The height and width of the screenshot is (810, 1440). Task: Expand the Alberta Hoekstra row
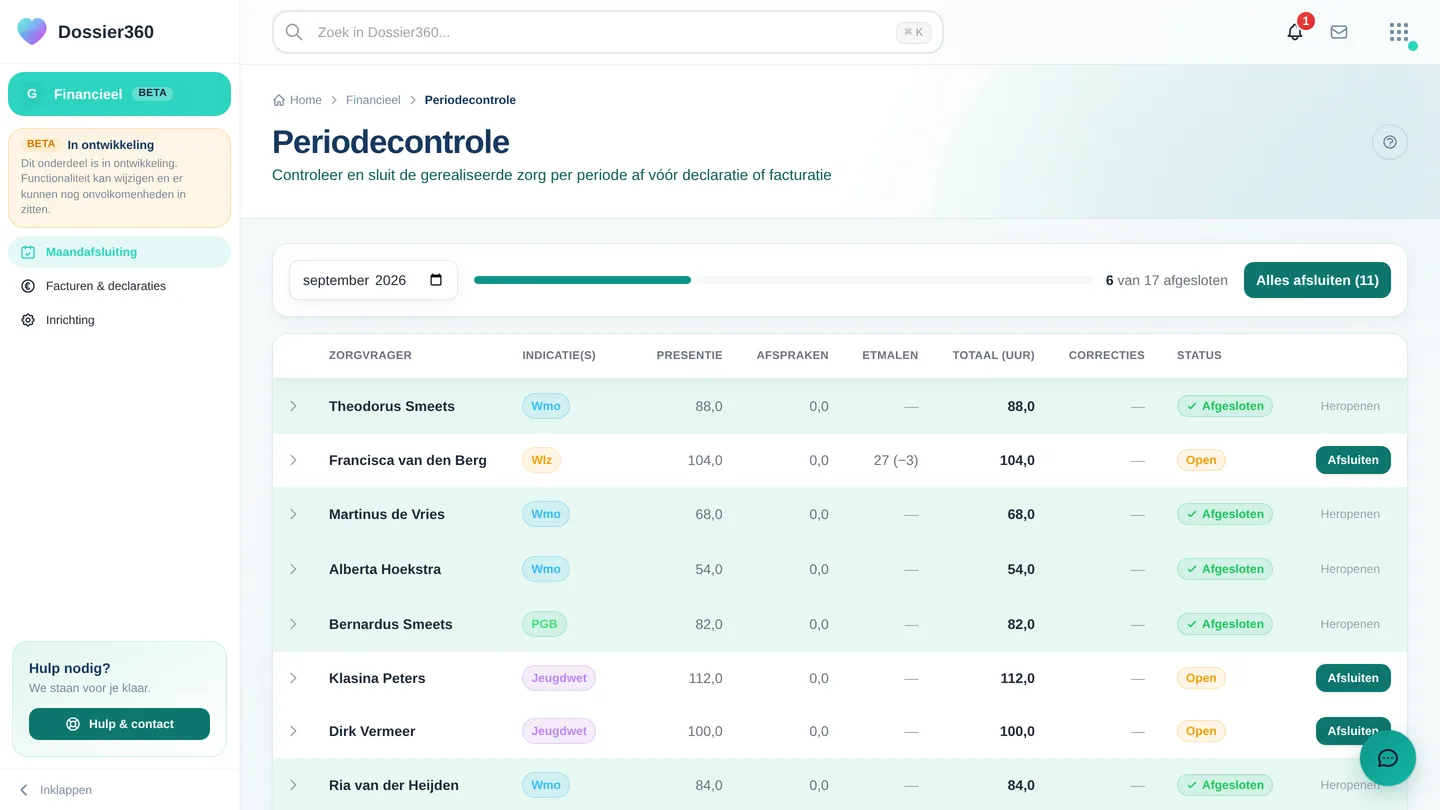[293, 569]
